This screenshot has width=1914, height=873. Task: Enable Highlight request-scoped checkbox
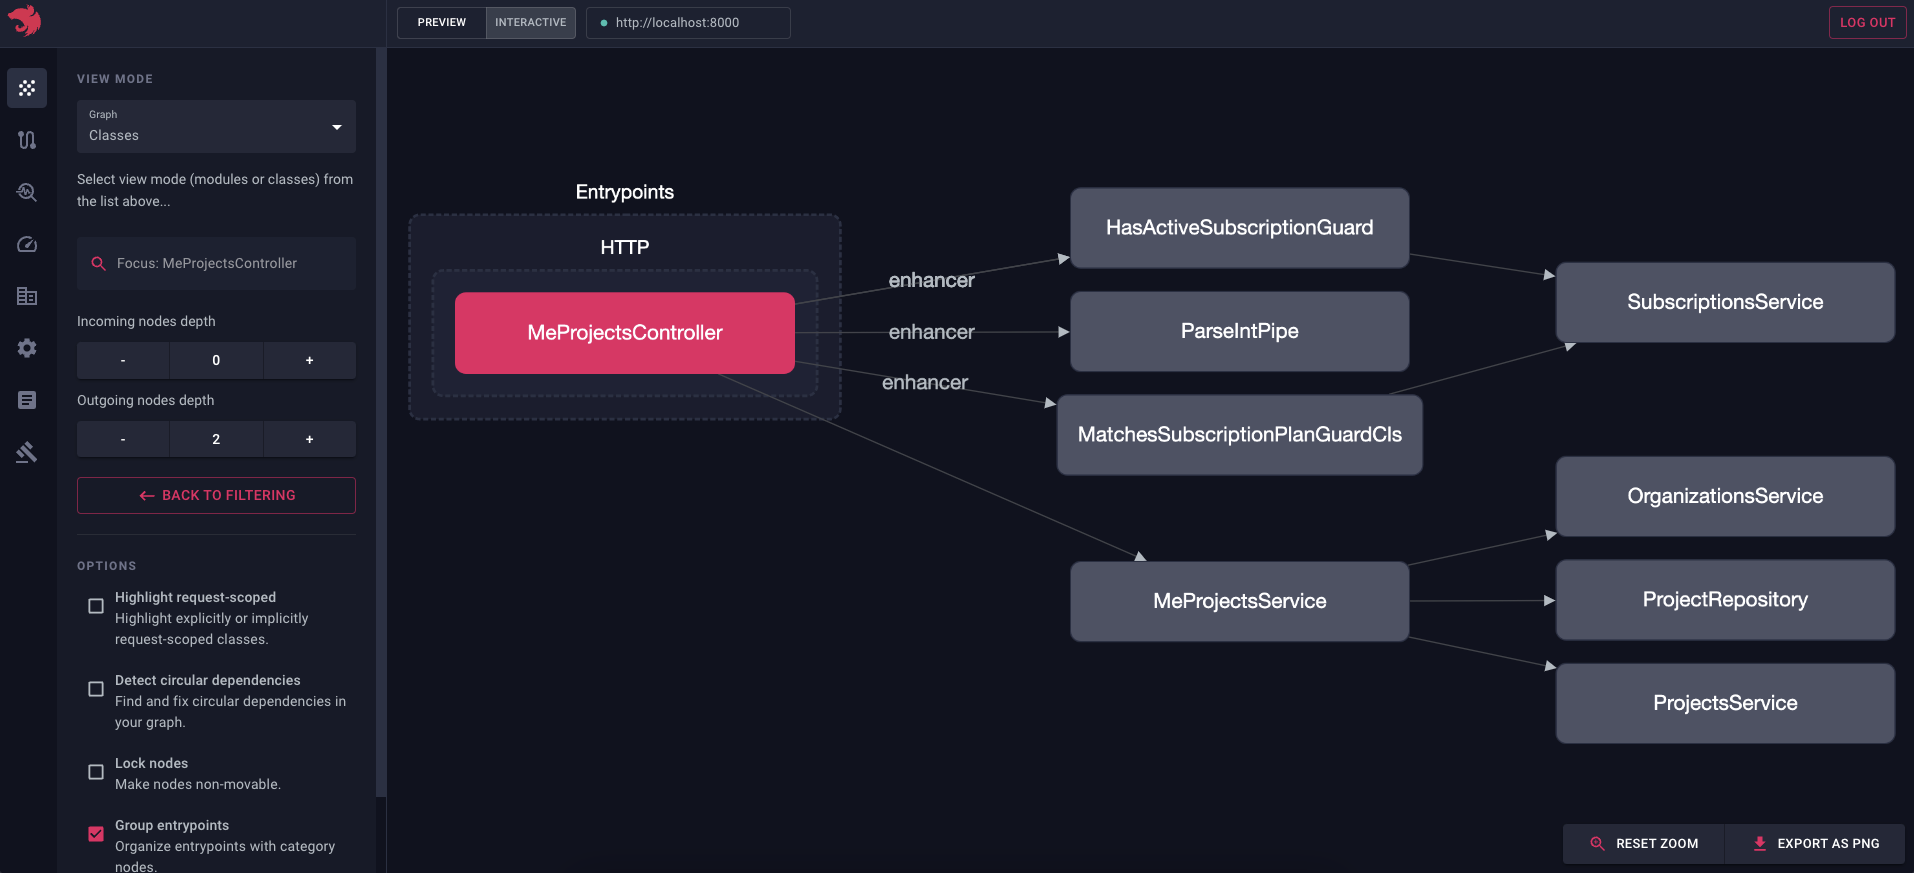point(96,606)
